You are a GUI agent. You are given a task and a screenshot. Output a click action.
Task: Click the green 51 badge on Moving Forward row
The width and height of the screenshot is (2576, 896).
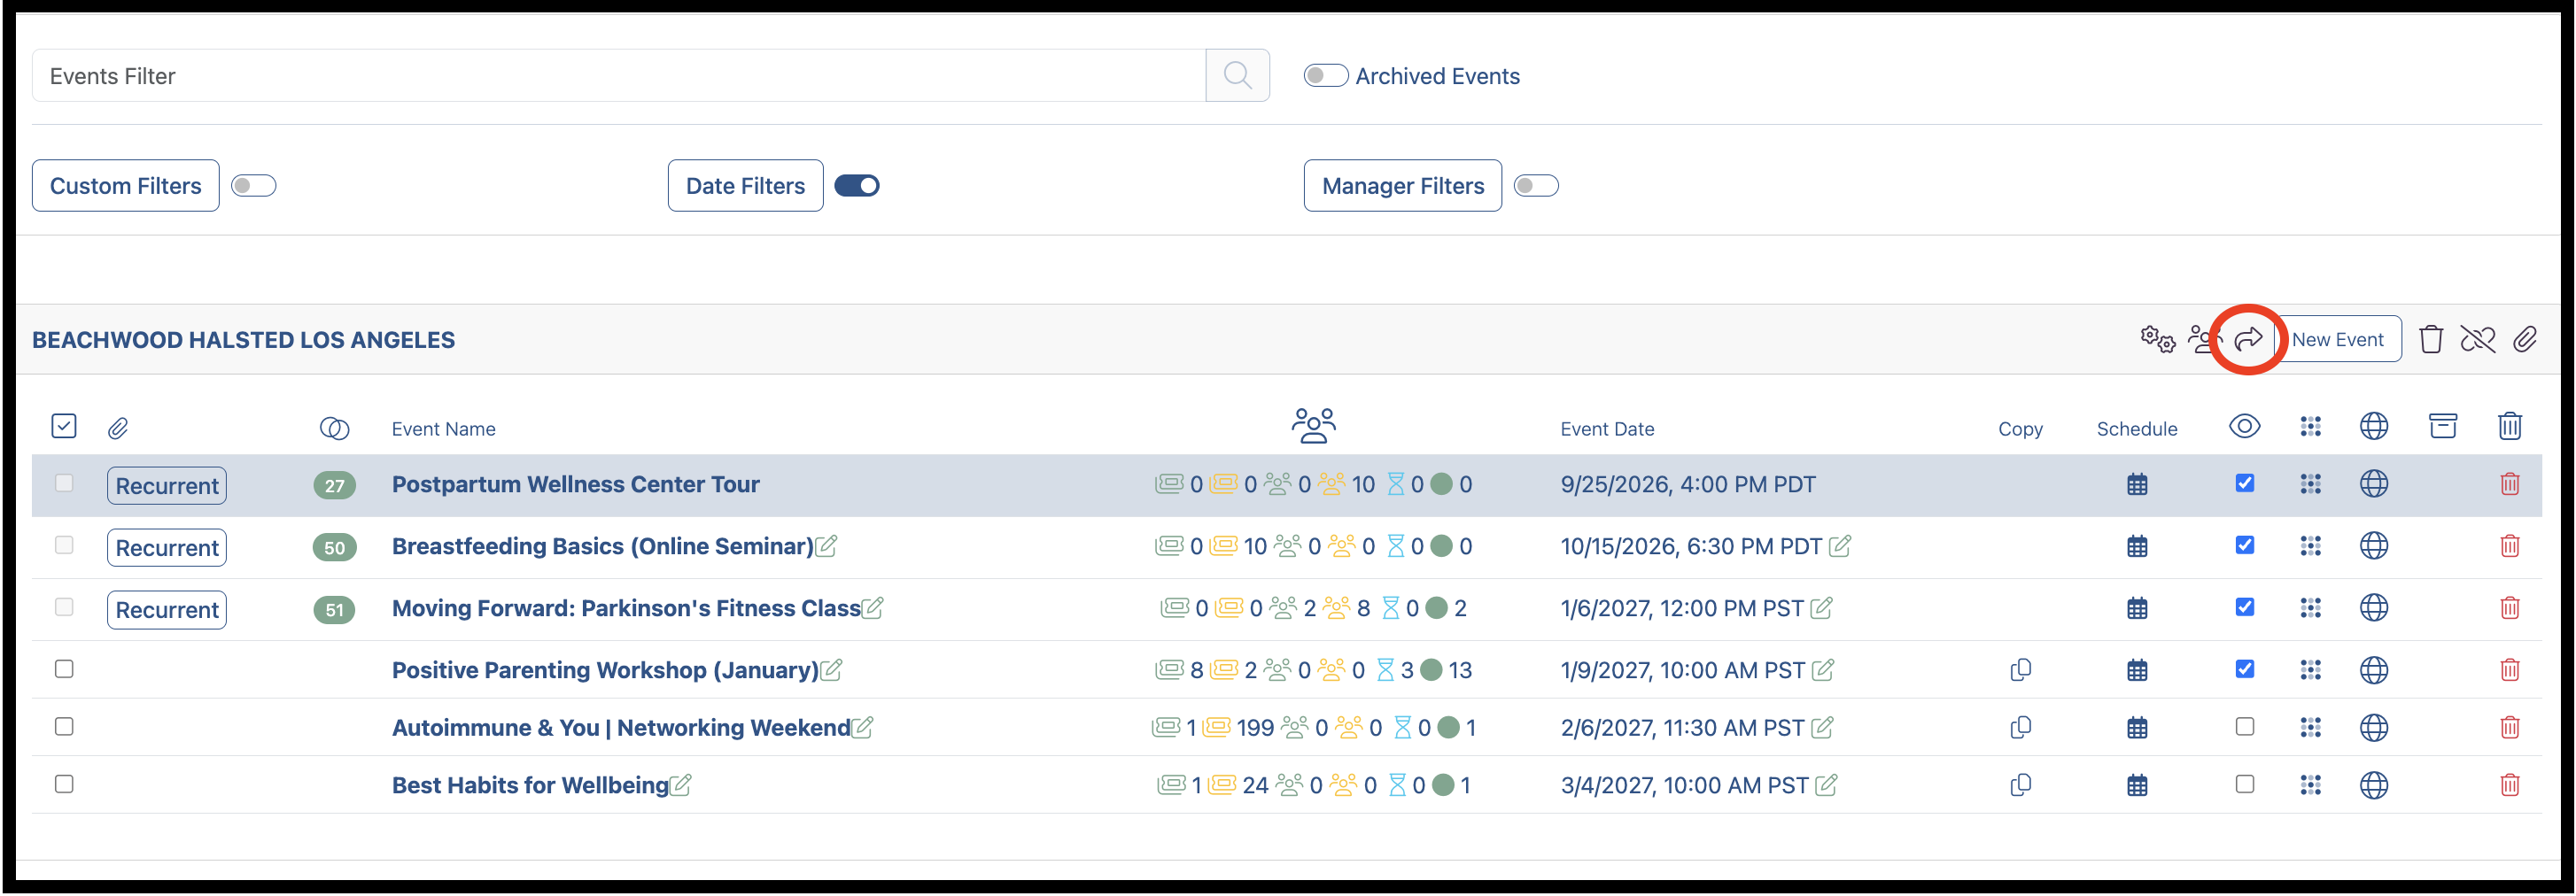coord(334,610)
